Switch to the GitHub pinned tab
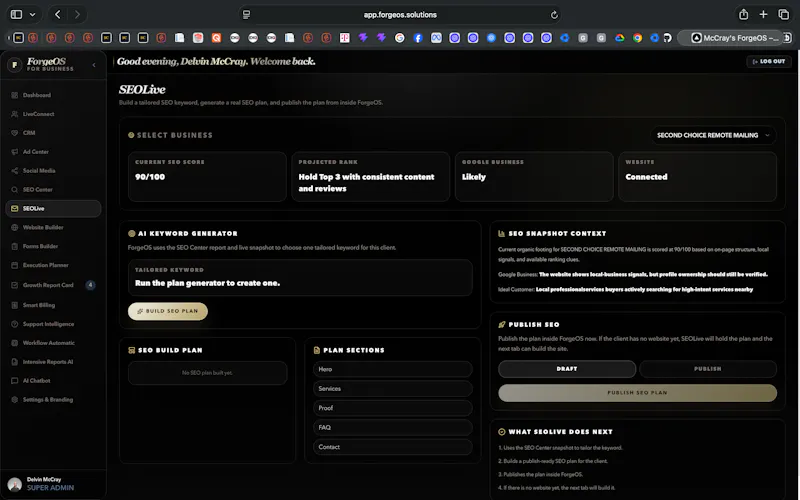 pyautogui.click(x=667, y=38)
